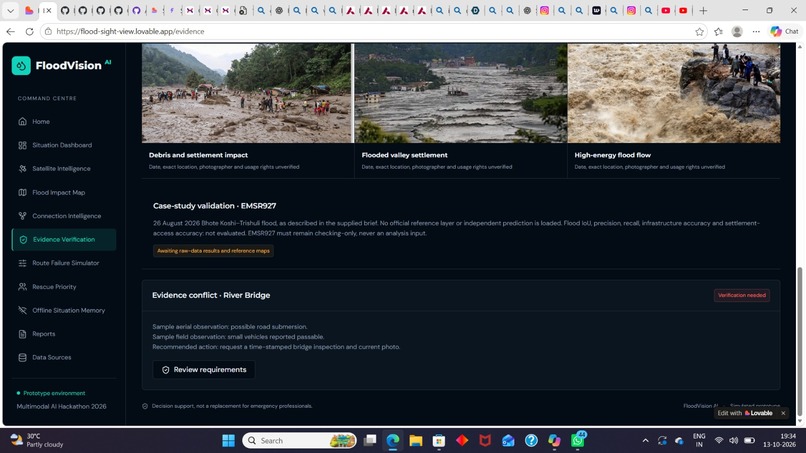Open WhatsApp from the taskbar
The image size is (806, 453).
[578, 441]
